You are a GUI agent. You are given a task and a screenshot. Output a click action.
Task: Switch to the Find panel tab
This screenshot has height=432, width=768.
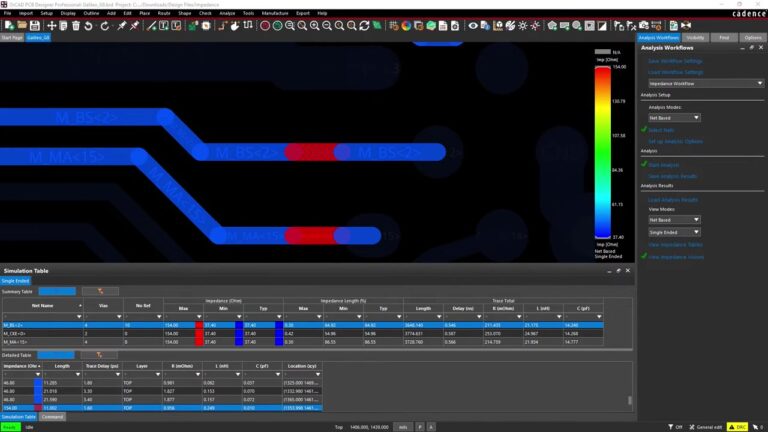pos(724,38)
